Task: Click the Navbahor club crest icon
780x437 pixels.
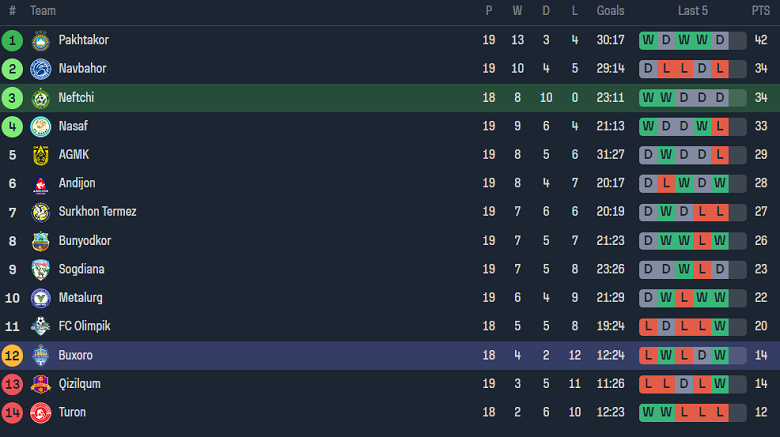Action: pos(40,69)
